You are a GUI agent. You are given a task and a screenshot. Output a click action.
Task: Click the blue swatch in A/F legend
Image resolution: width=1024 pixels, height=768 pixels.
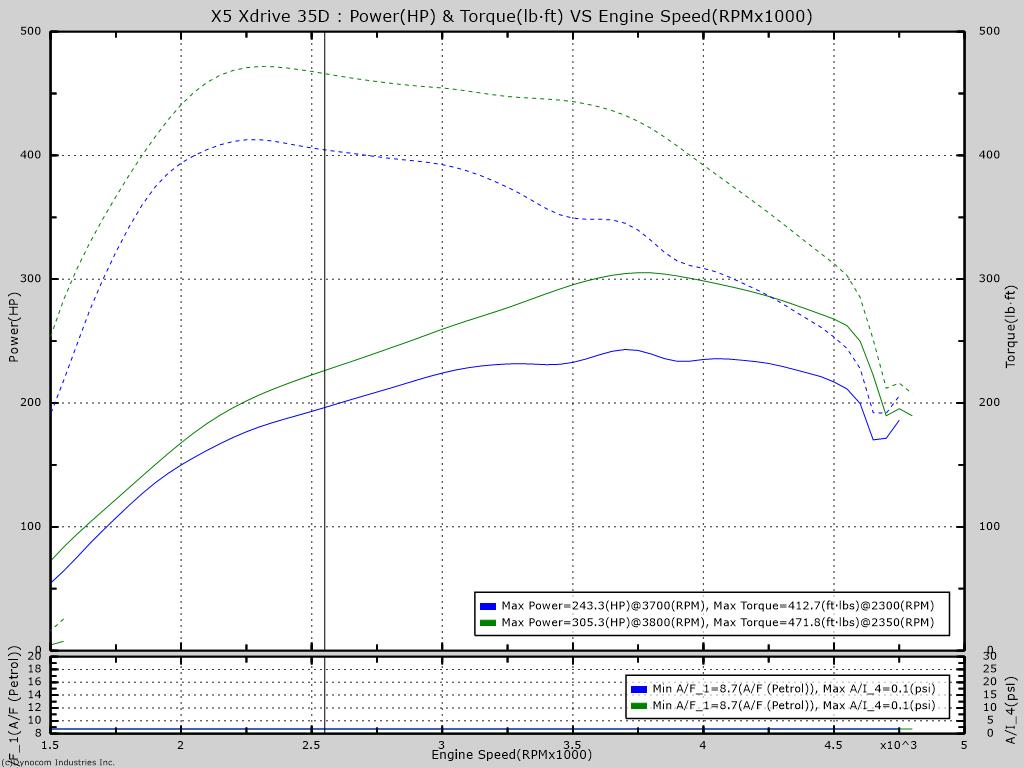click(x=638, y=689)
